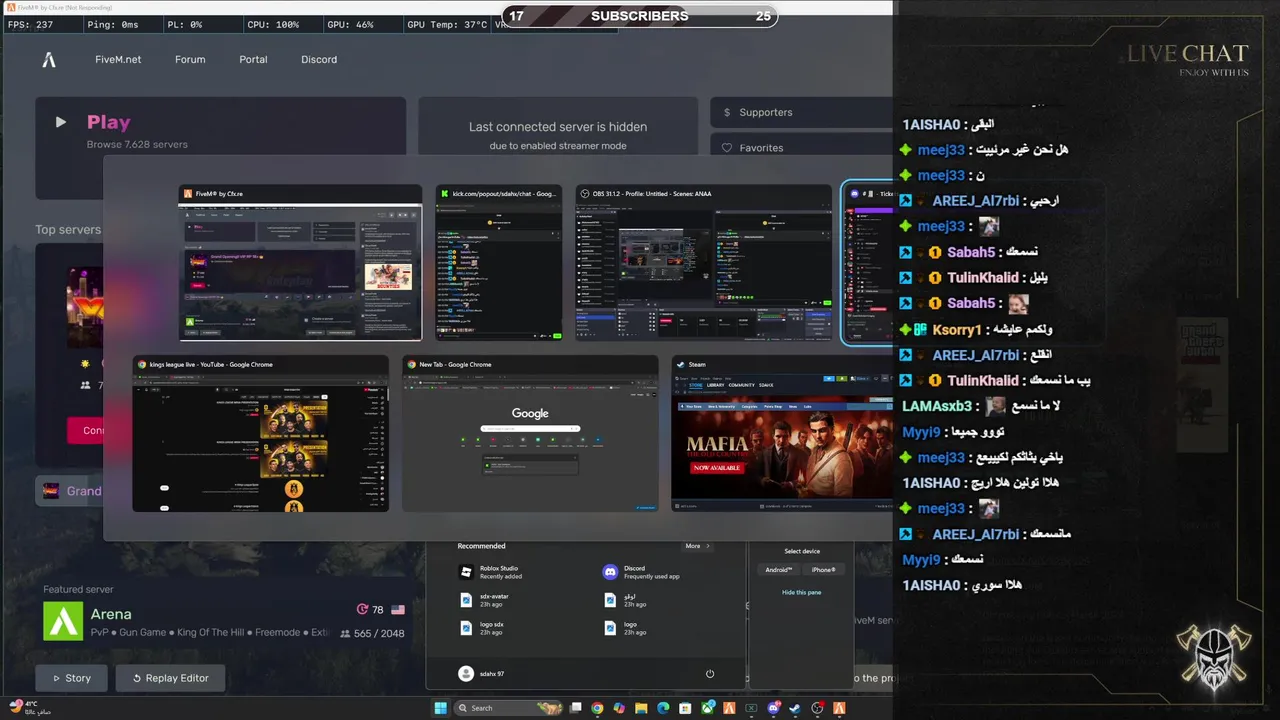1280x720 pixels.
Task: Click the Arena server green logo
Action: (63, 622)
